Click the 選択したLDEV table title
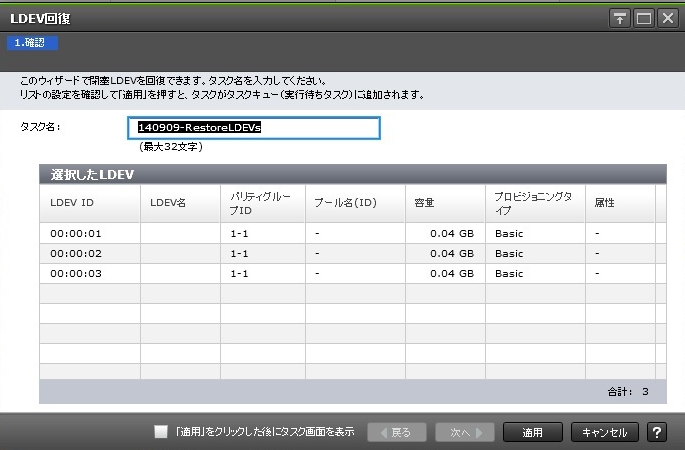 pos(92,175)
